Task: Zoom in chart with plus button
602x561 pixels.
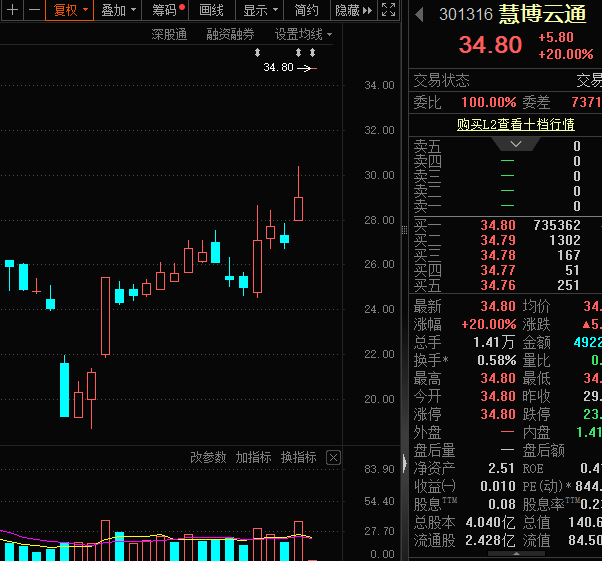Action: point(12,10)
